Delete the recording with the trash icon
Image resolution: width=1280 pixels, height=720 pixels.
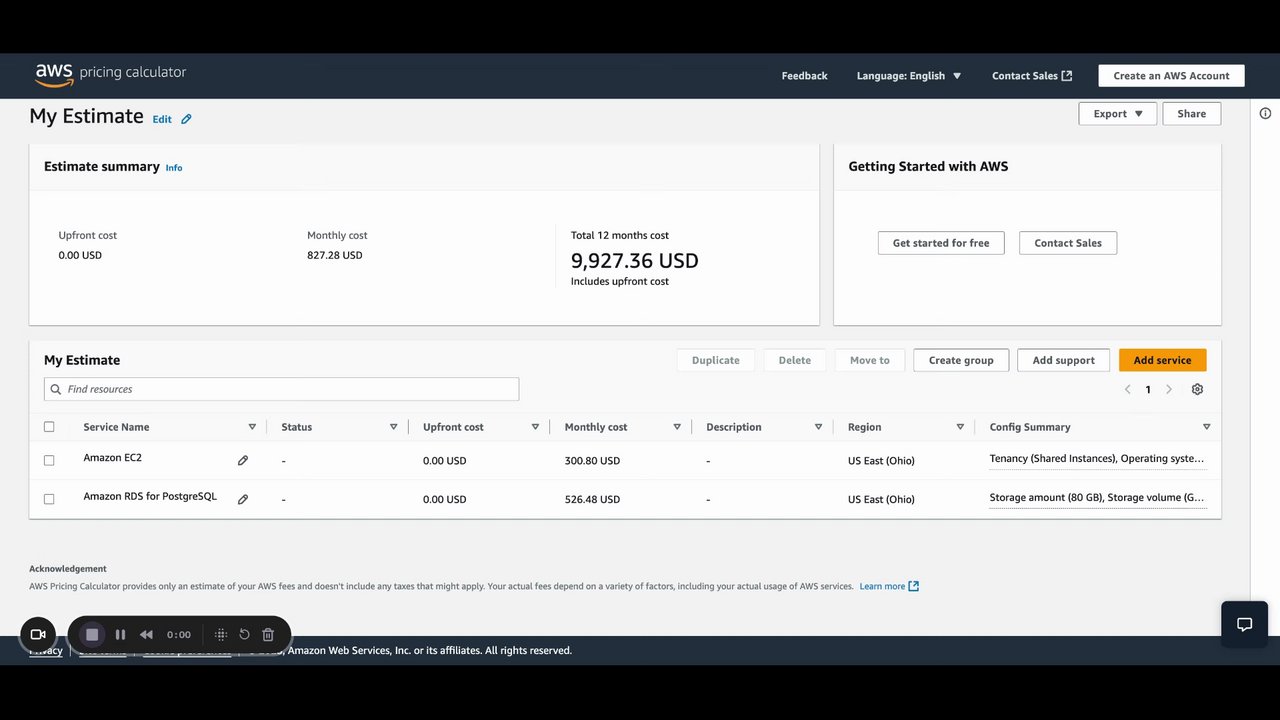(268, 634)
